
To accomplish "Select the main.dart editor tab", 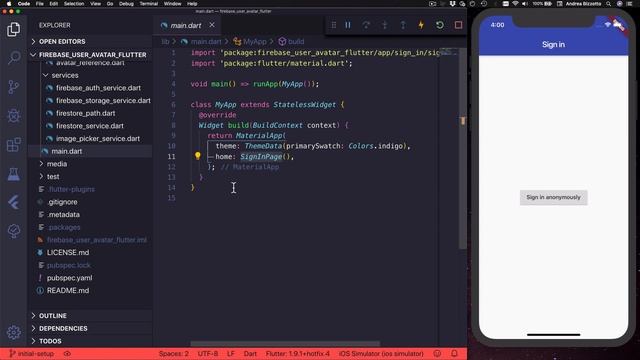I will pyautogui.click(x=186, y=25).
